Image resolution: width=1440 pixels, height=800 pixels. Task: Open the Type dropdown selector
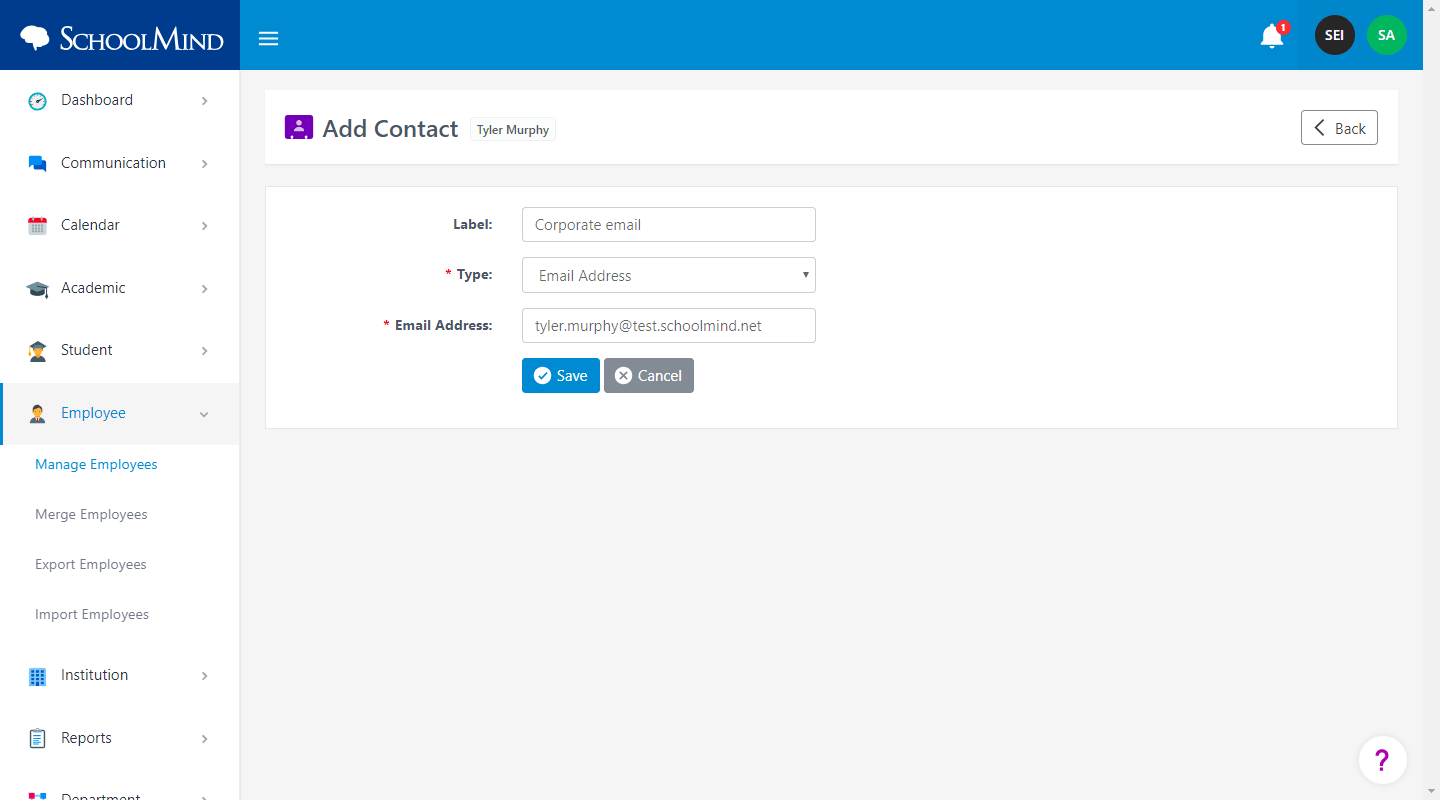click(x=668, y=275)
